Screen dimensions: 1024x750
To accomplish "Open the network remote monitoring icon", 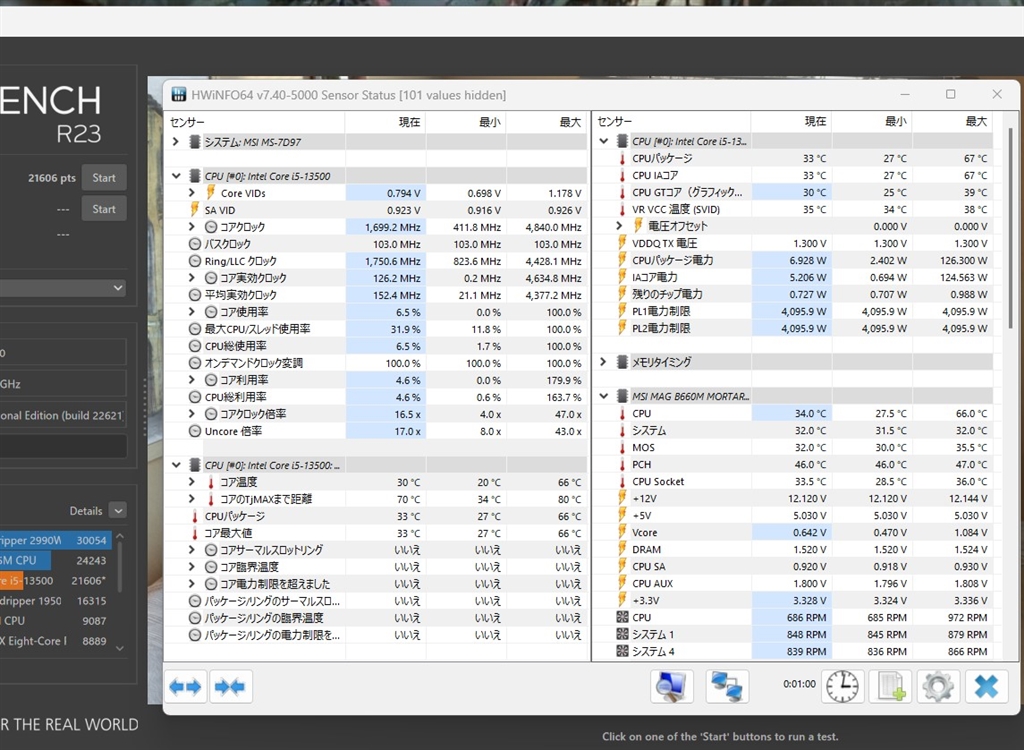I will pyautogui.click(x=727, y=687).
